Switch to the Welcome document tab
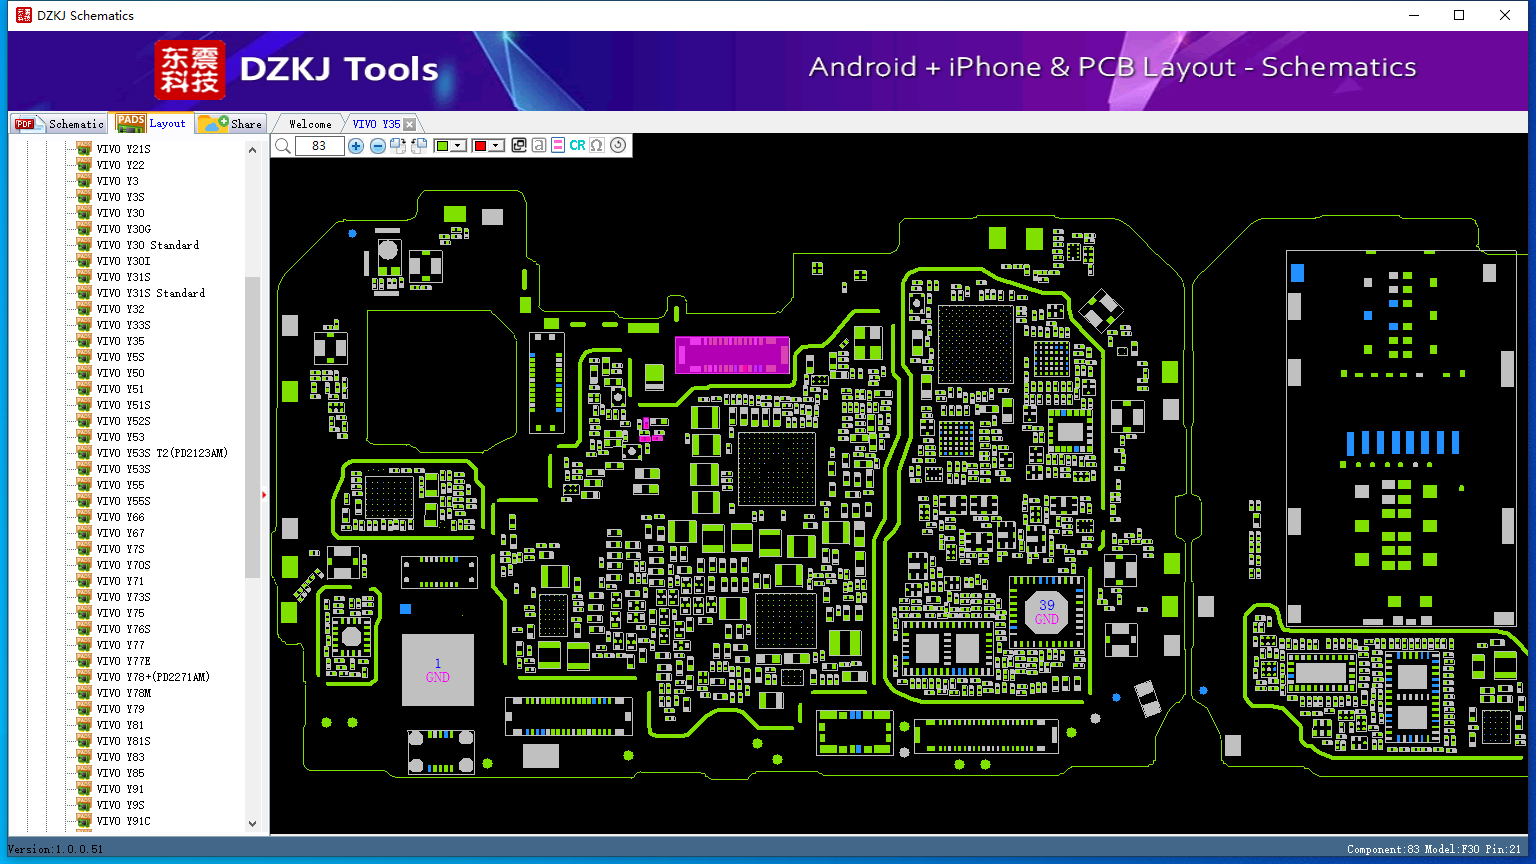Image resolution: width=1536 pixels, height=864 pixels. 310,124
